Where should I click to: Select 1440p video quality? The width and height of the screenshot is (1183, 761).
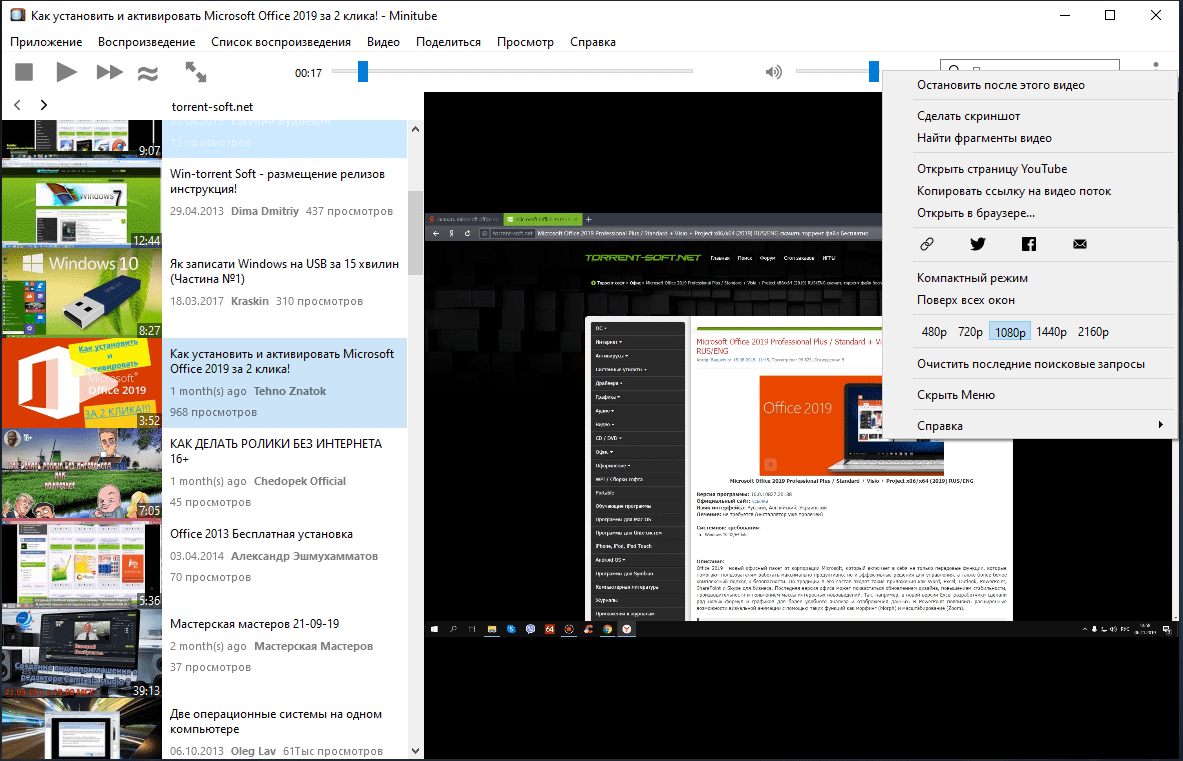1051,332
